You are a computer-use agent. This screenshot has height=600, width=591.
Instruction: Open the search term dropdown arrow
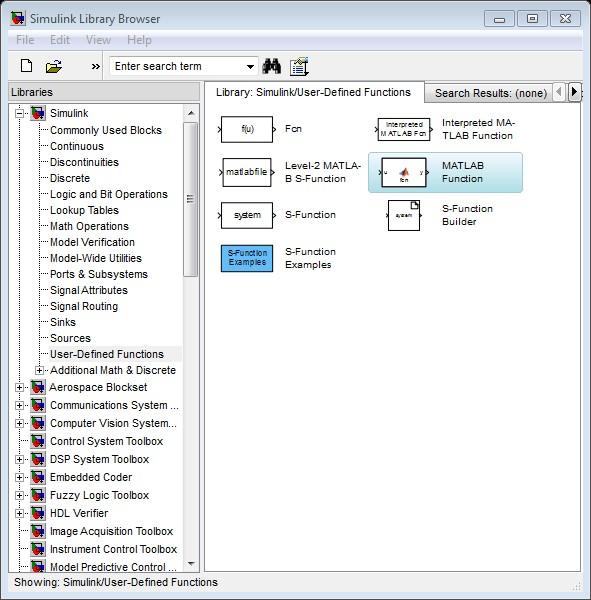[x=250, y=67]
